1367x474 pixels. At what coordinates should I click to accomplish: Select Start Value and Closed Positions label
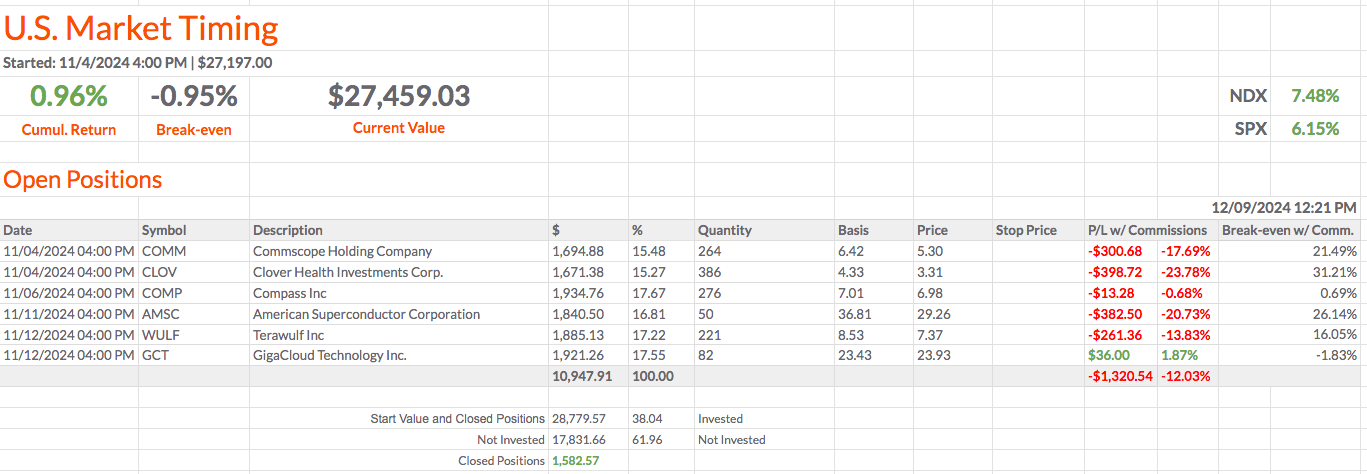(x=458, y=419)
